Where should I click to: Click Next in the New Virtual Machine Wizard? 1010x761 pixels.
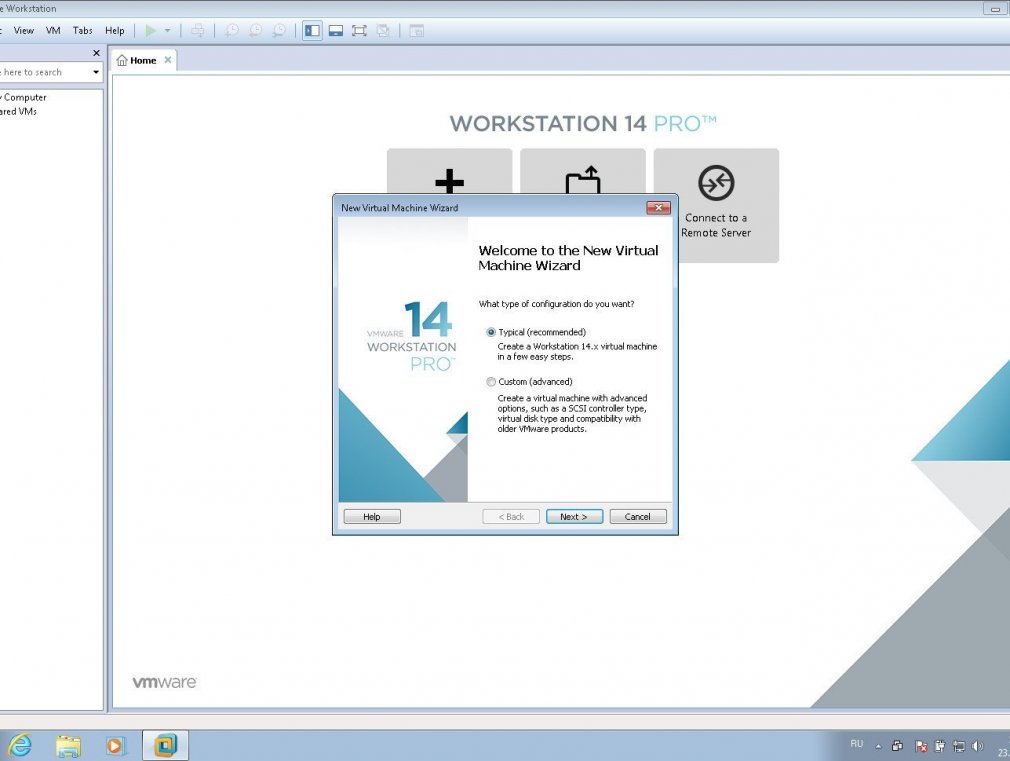tap(574, 516)
